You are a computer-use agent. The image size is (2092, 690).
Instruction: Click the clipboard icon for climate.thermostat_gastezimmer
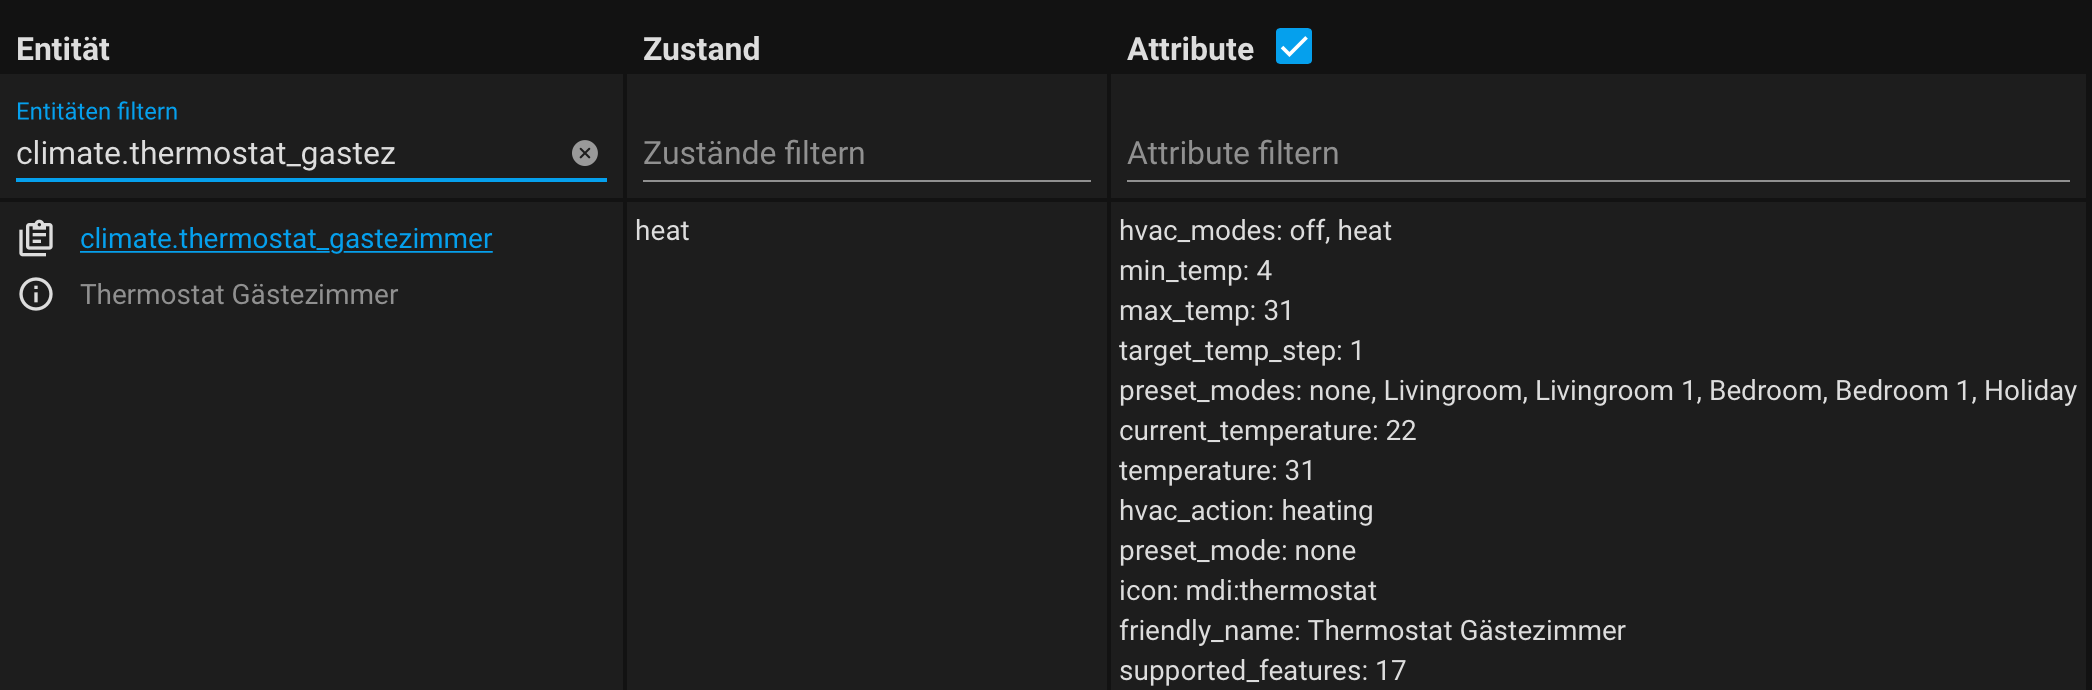[x=36, y=239]
